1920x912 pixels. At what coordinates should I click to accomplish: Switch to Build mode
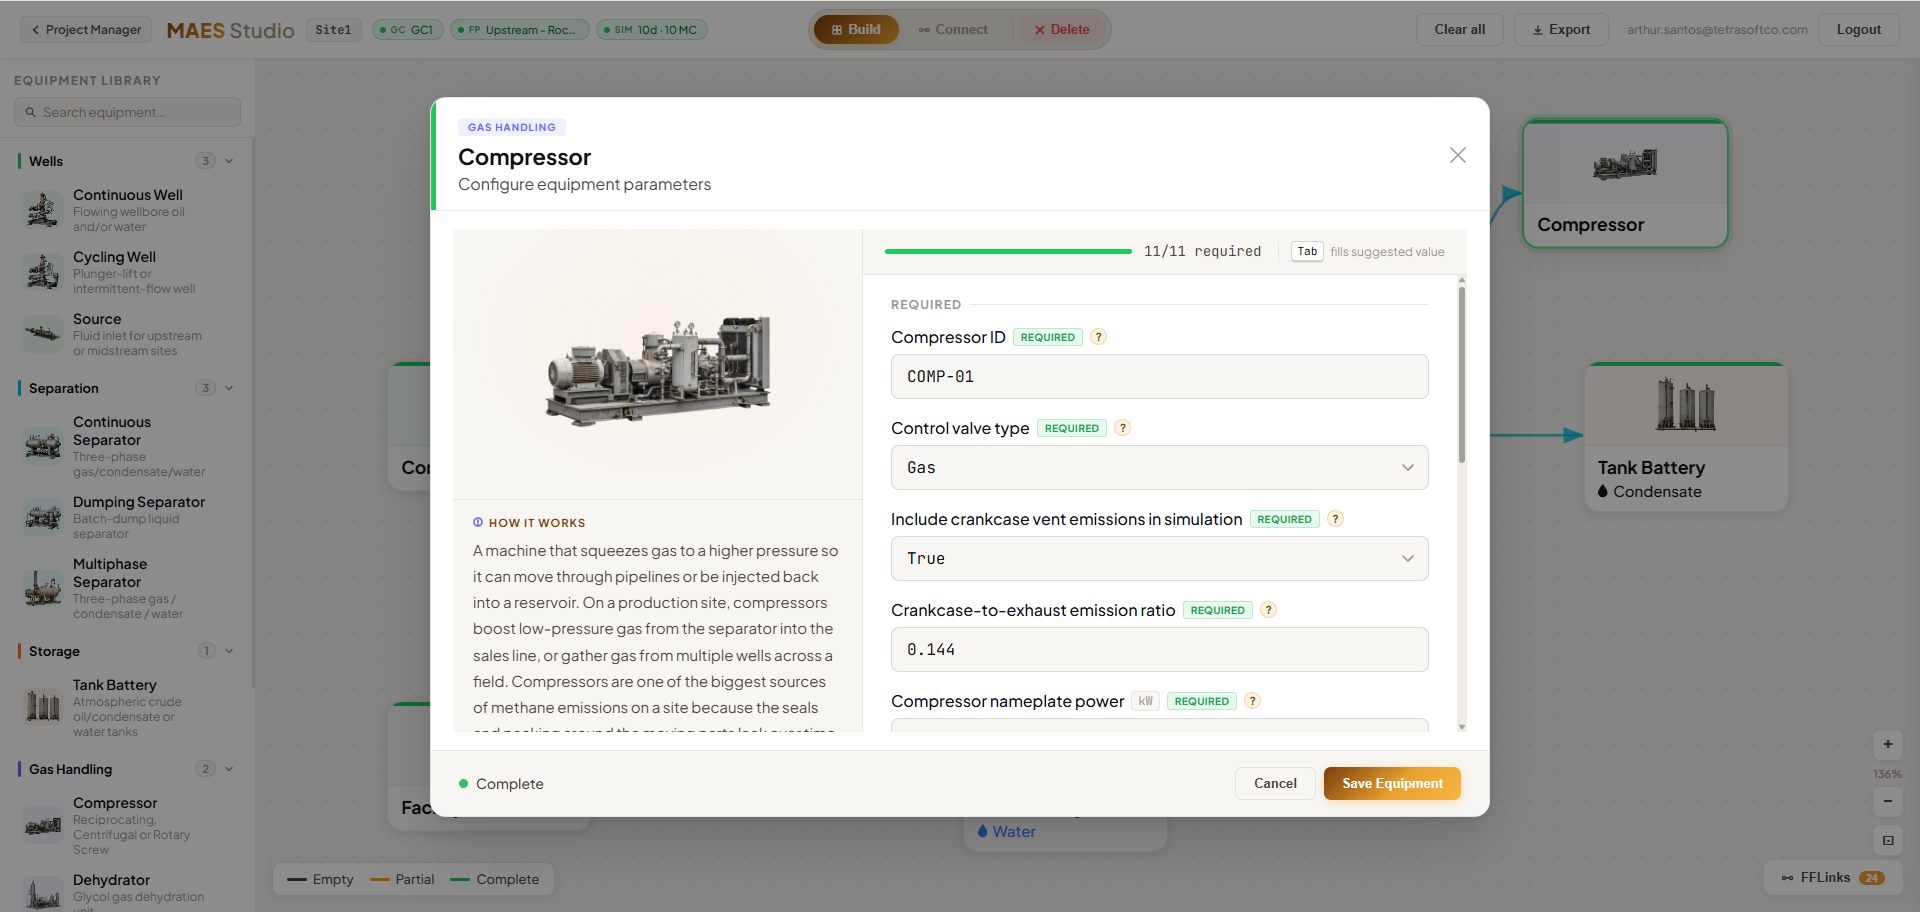pos(856,30)
